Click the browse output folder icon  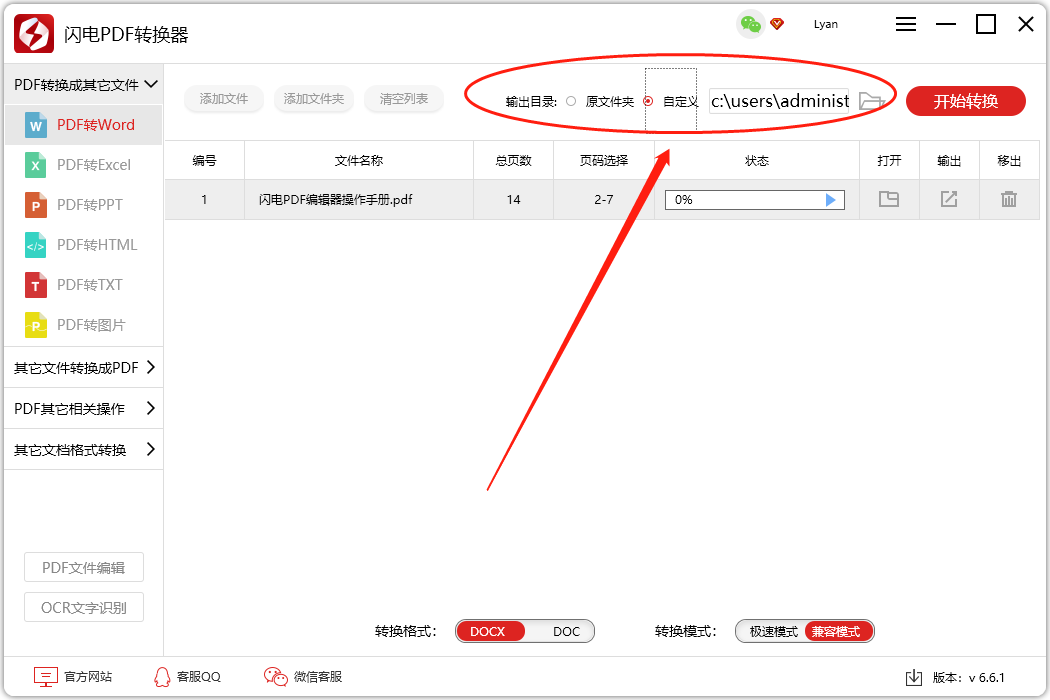pyautogui.click(x=871, y=101)
